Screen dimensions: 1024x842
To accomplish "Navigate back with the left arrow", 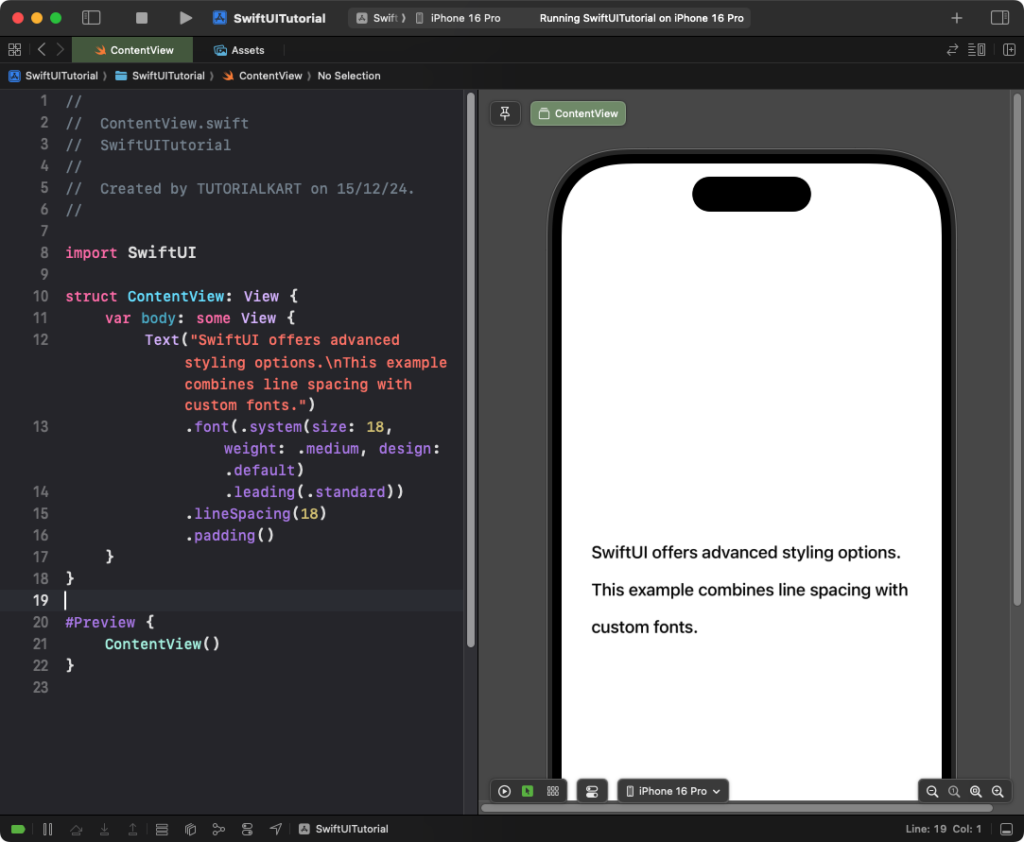I will point(40,49).
